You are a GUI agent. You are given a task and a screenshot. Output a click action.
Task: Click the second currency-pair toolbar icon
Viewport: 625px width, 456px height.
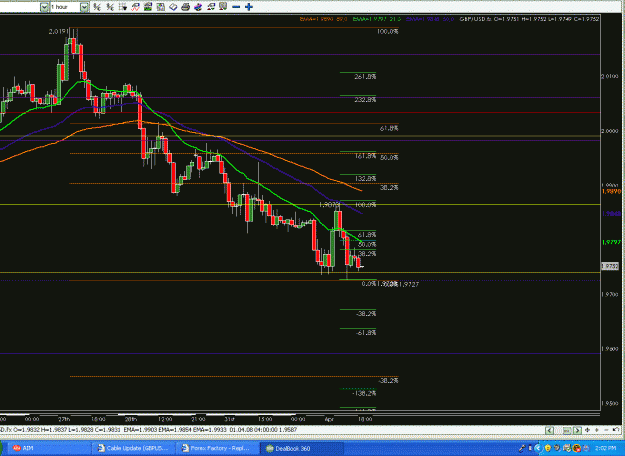110,7
